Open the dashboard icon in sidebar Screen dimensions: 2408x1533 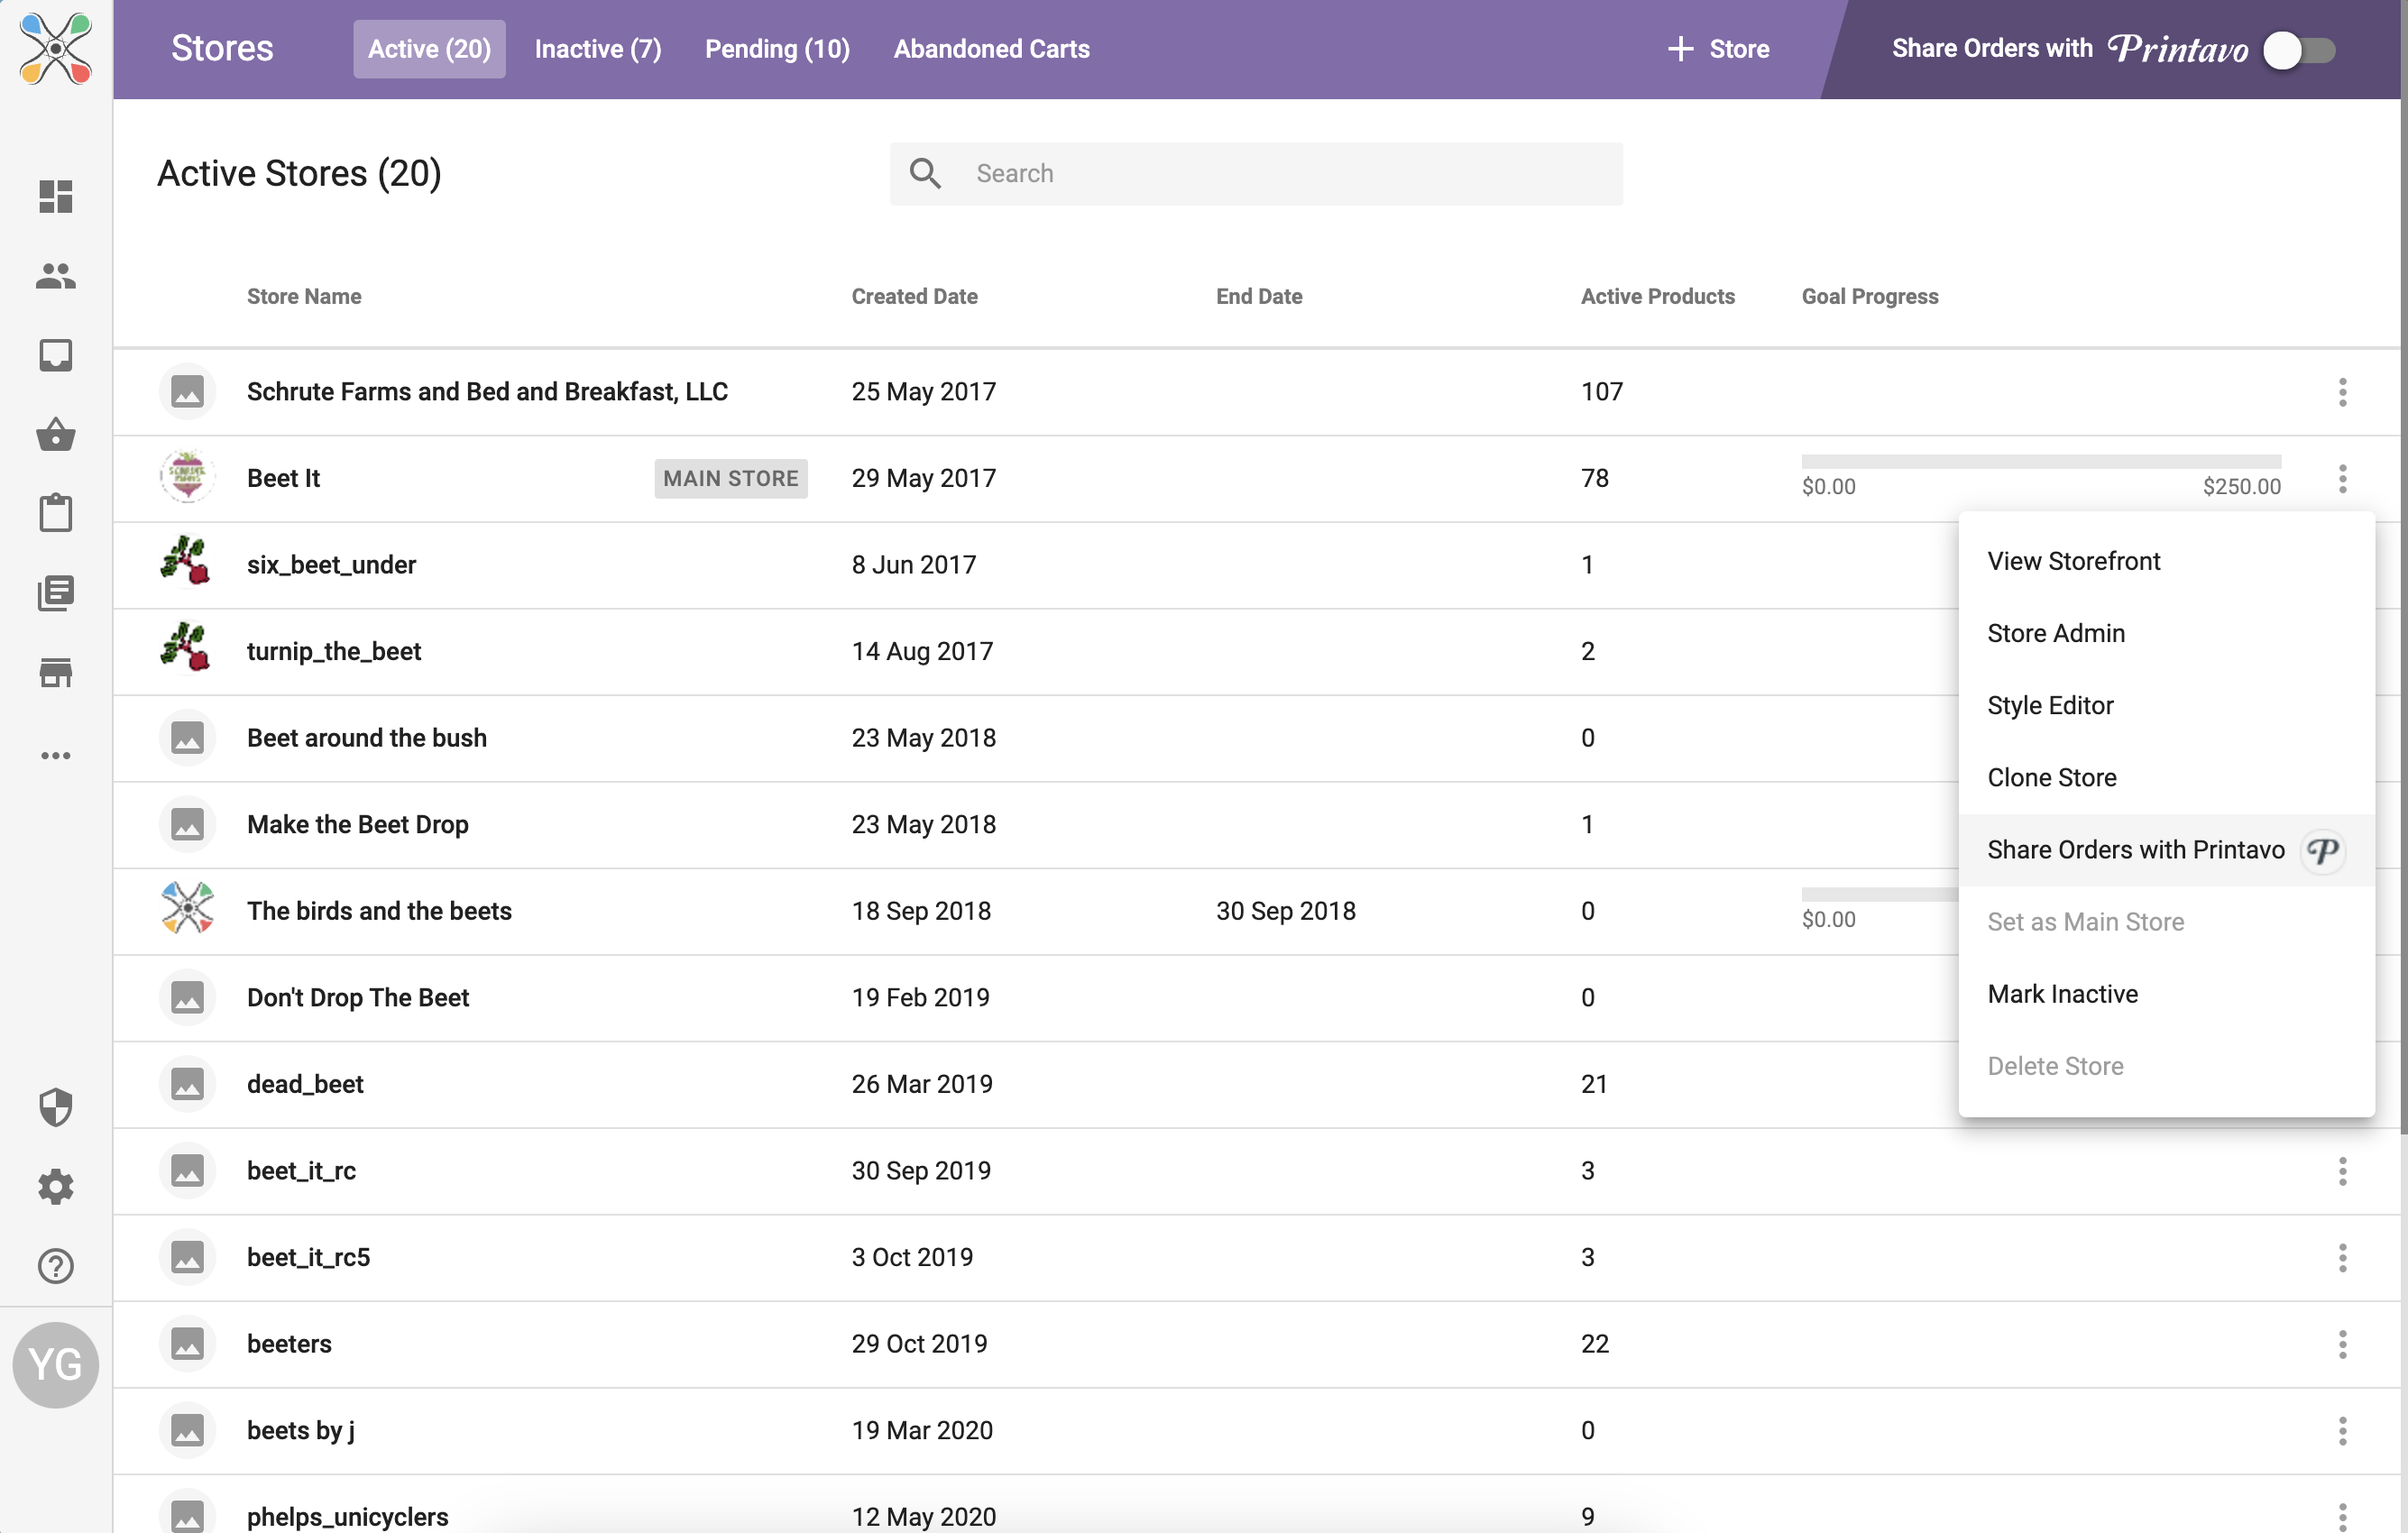pyautogui.click(x=56, y=197)
